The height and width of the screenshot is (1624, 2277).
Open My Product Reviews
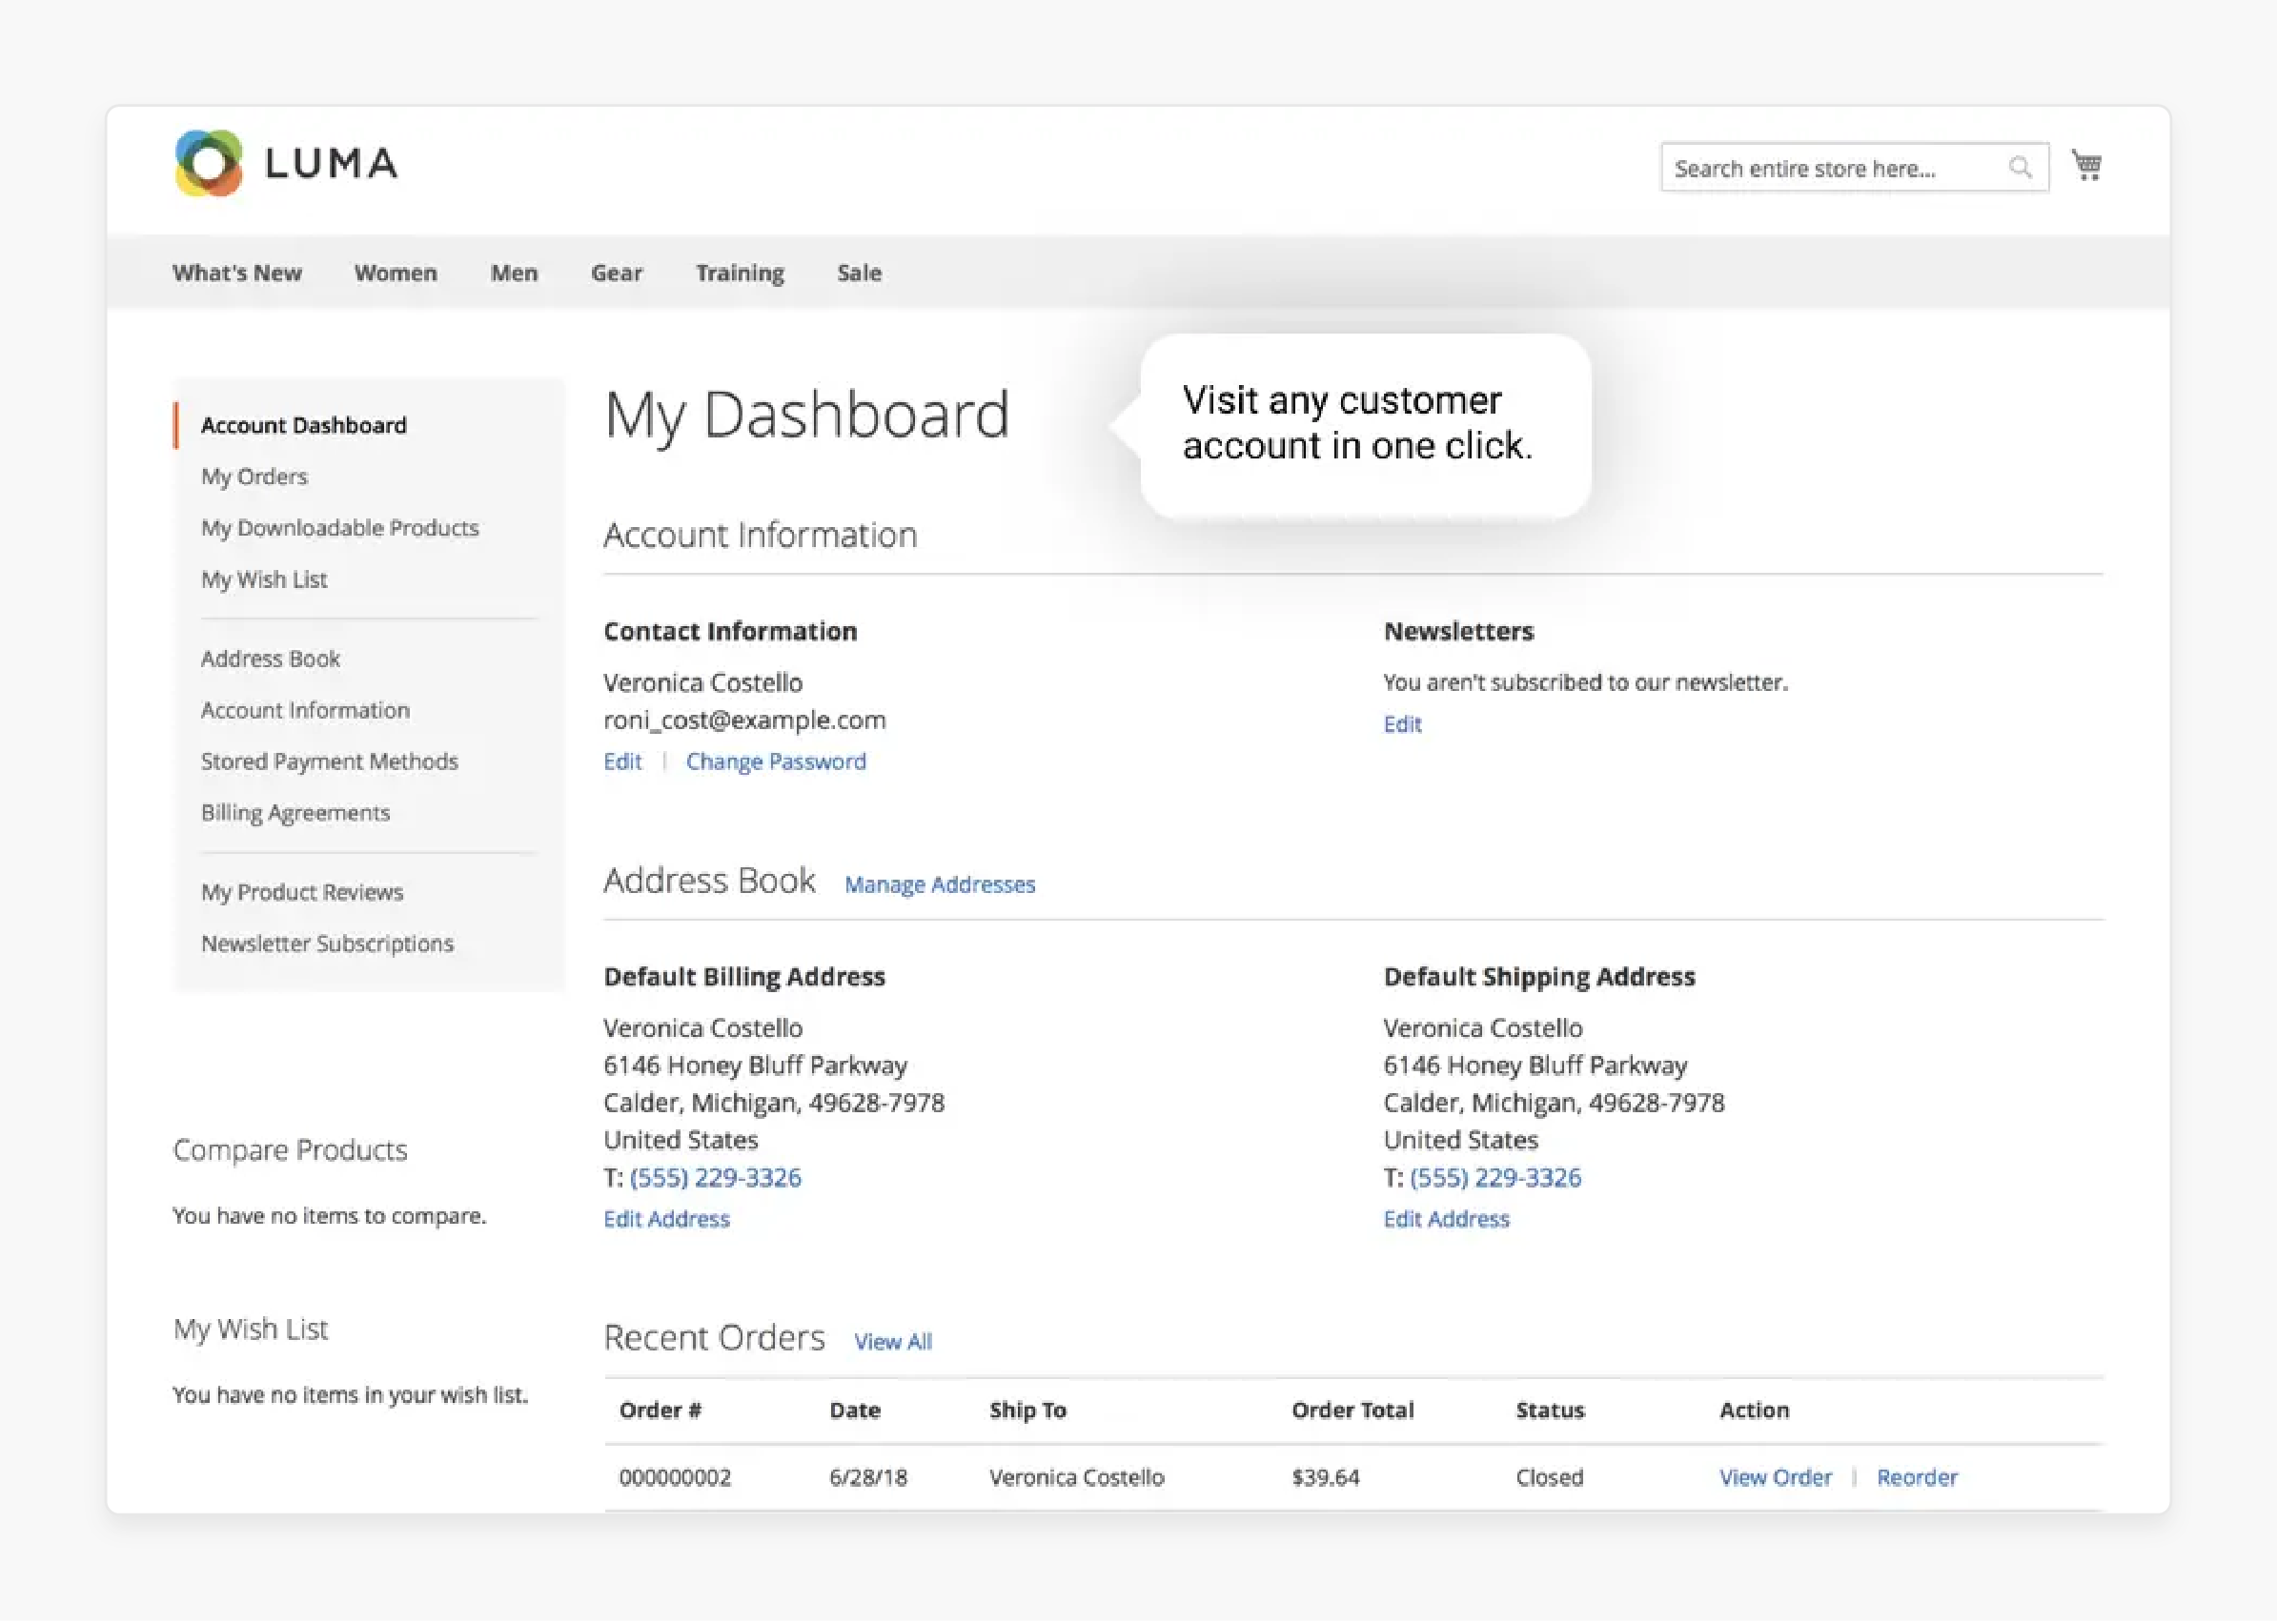(302, 893)
